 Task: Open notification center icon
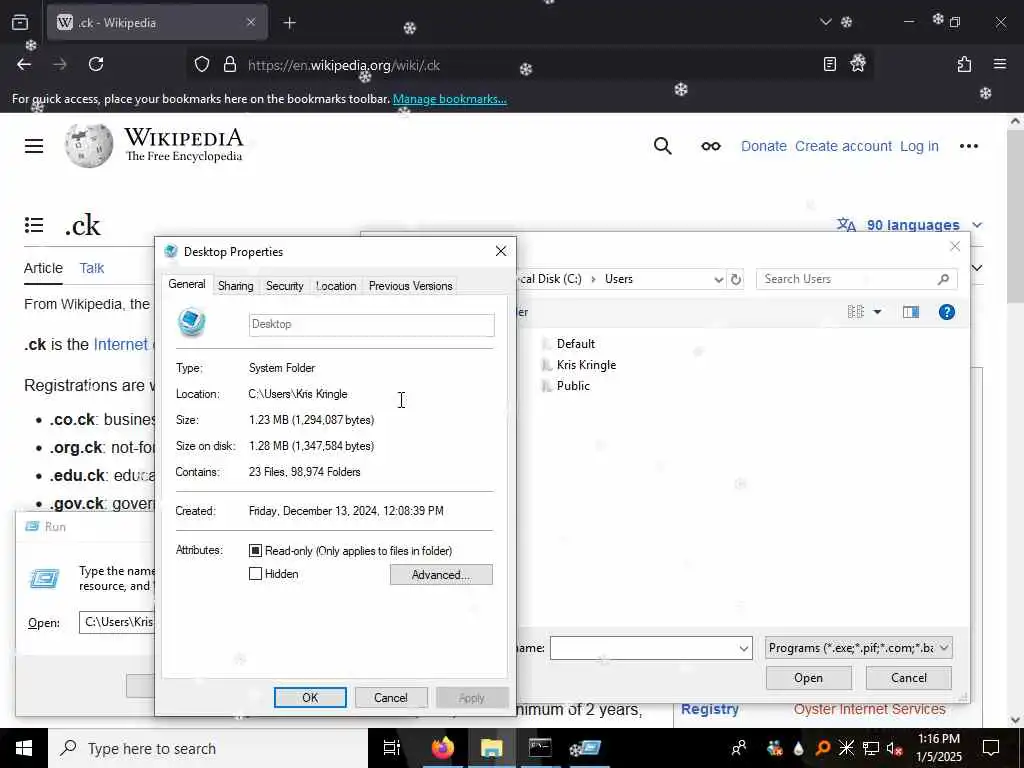(991, 748)
